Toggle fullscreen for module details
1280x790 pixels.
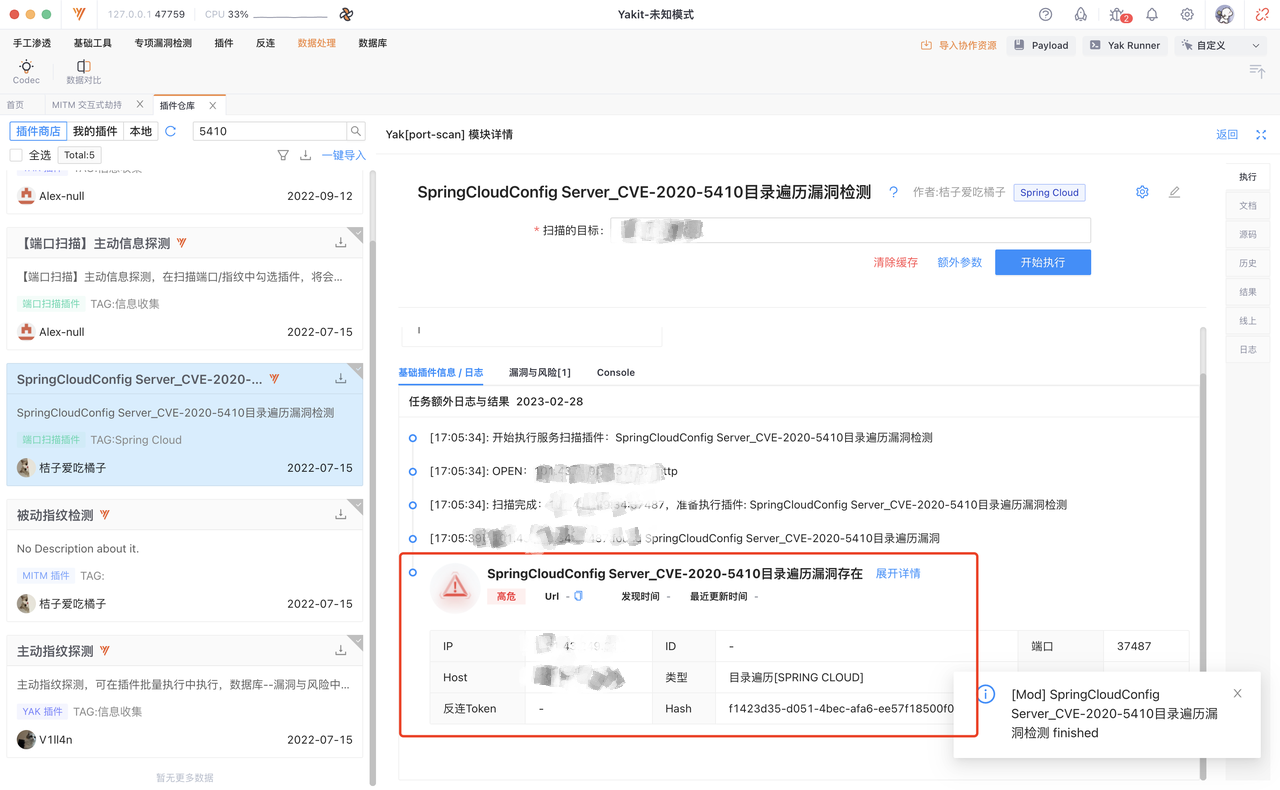(x=1261, y=134)
